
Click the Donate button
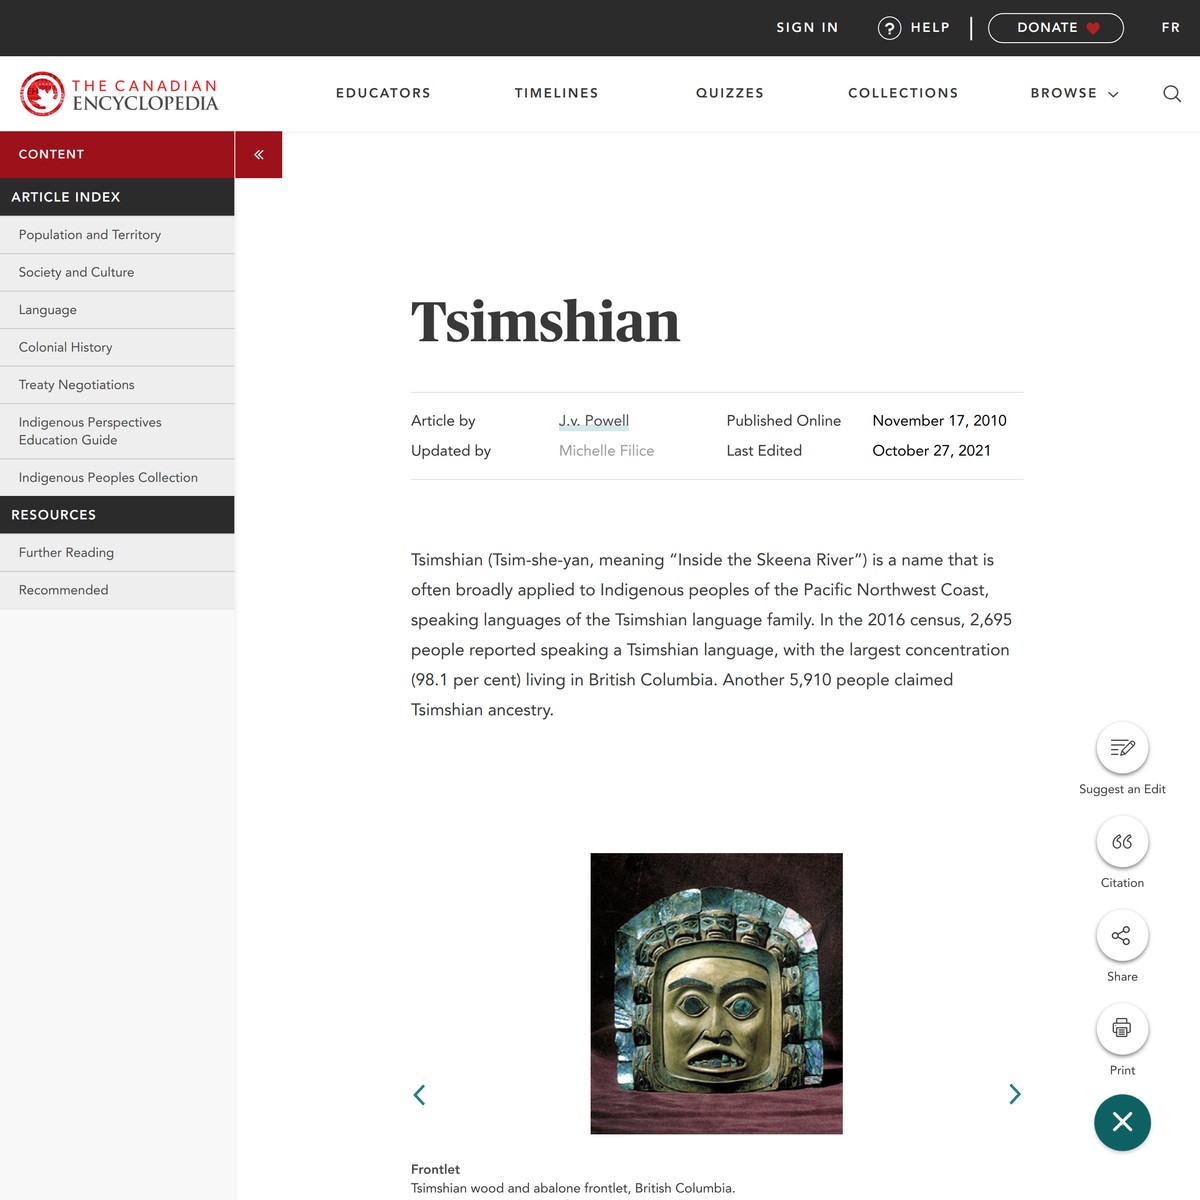point(1055,28)
